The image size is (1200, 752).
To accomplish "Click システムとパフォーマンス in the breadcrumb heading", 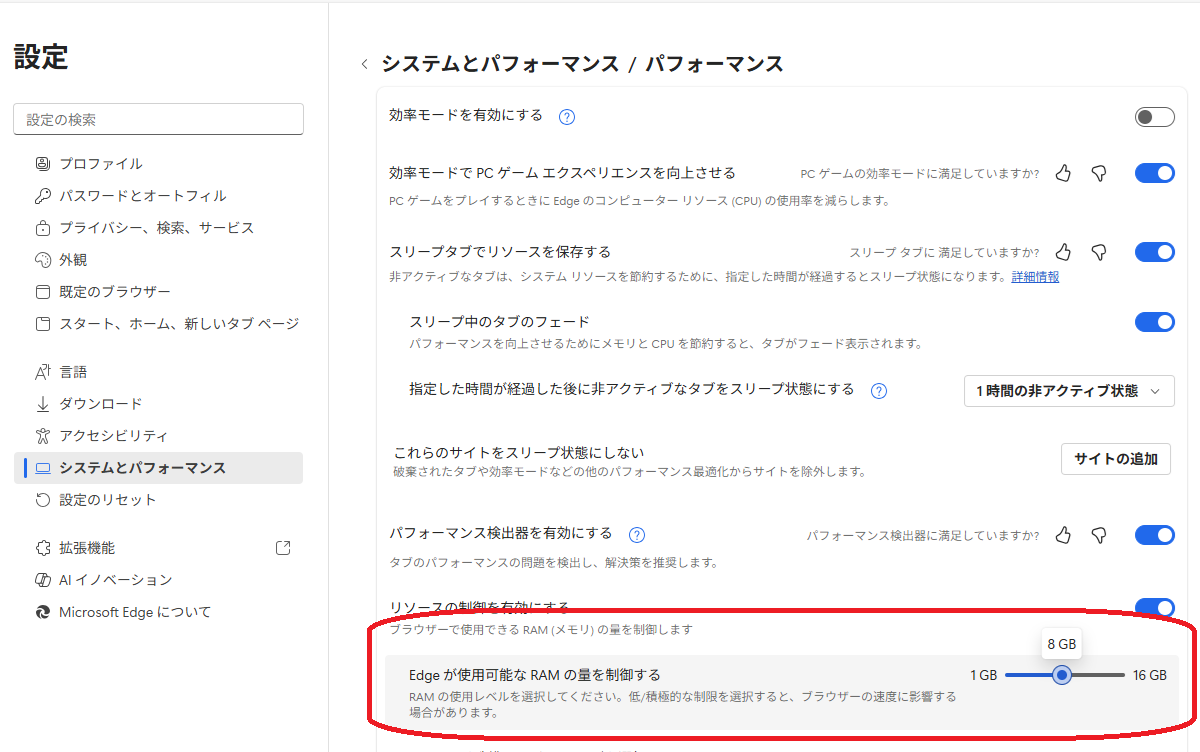I will click(500, 65).
